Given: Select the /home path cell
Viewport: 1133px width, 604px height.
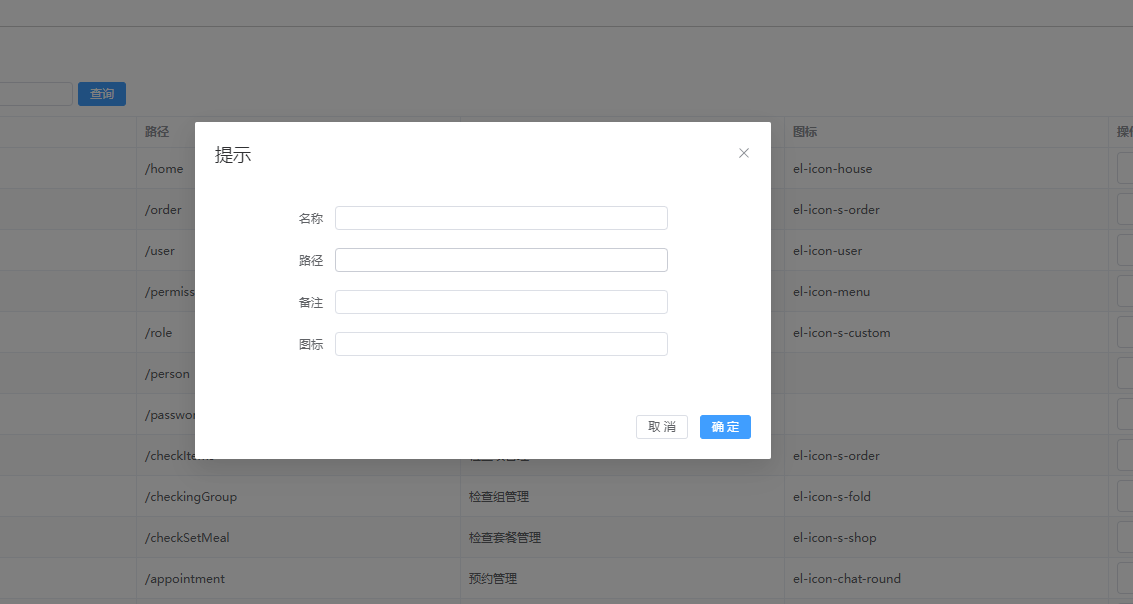Looking at the screenshot, I should point(165,169).
